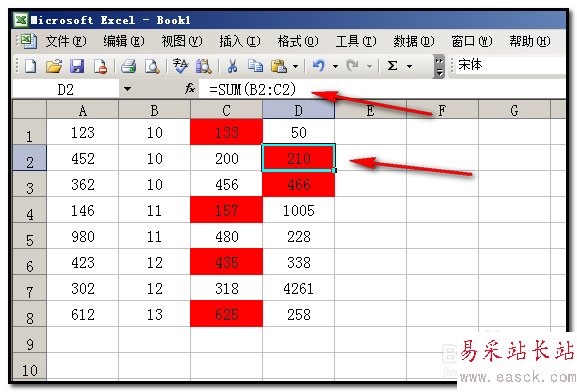Open the 插入(I) menu

pos(240,41)
